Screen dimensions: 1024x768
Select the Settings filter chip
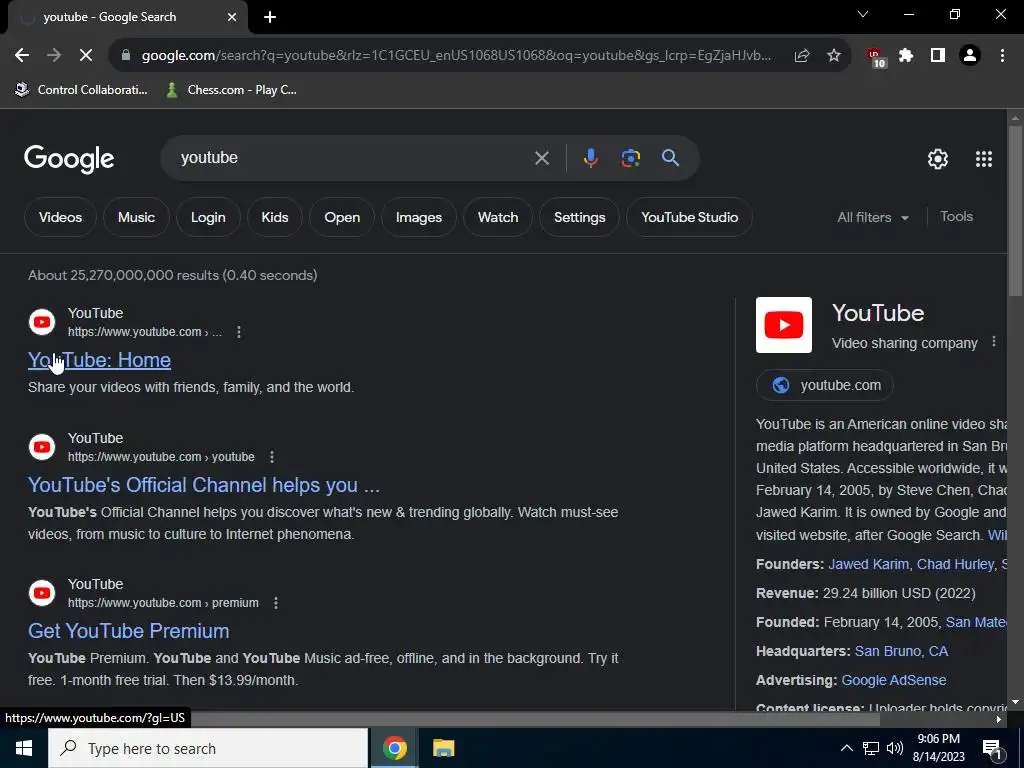[579, 217]
